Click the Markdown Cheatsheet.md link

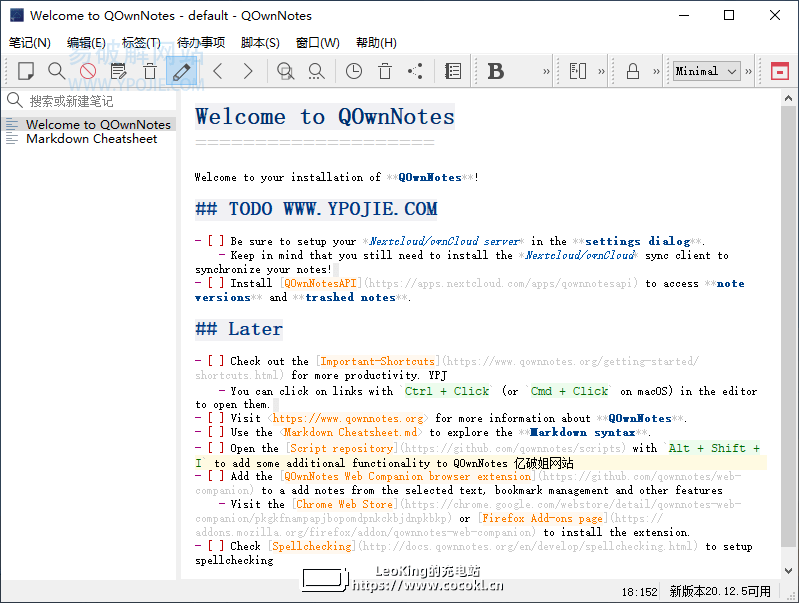(x=351, y=432)
